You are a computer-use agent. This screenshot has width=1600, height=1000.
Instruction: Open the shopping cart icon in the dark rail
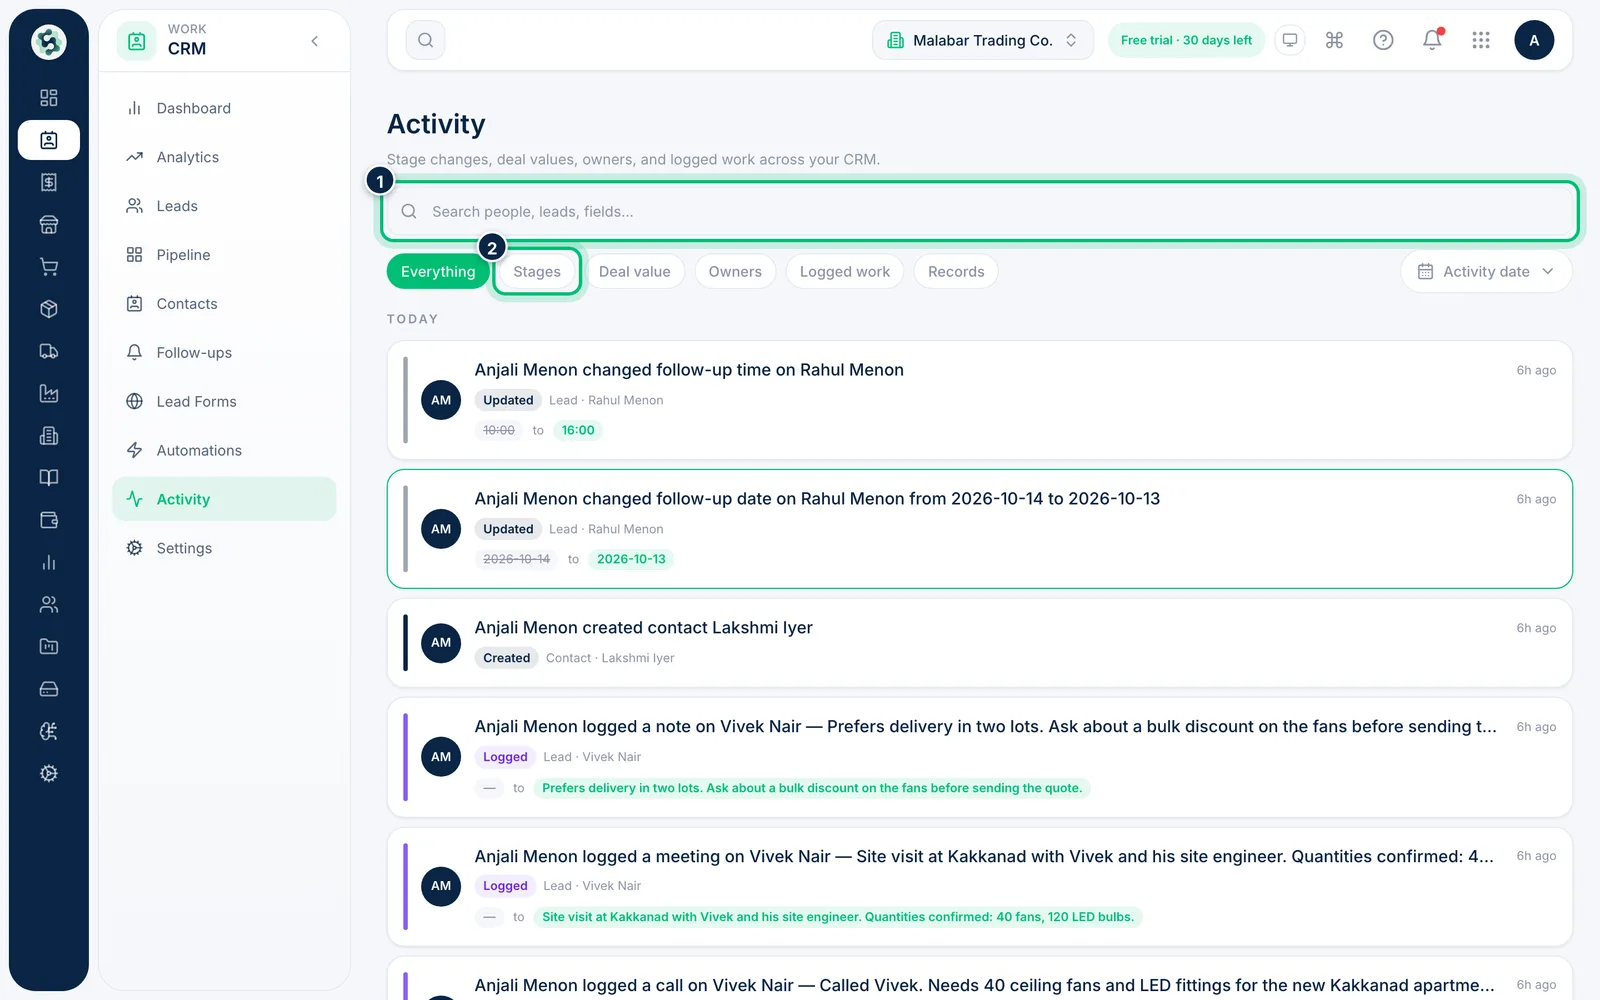pos(48,267)
